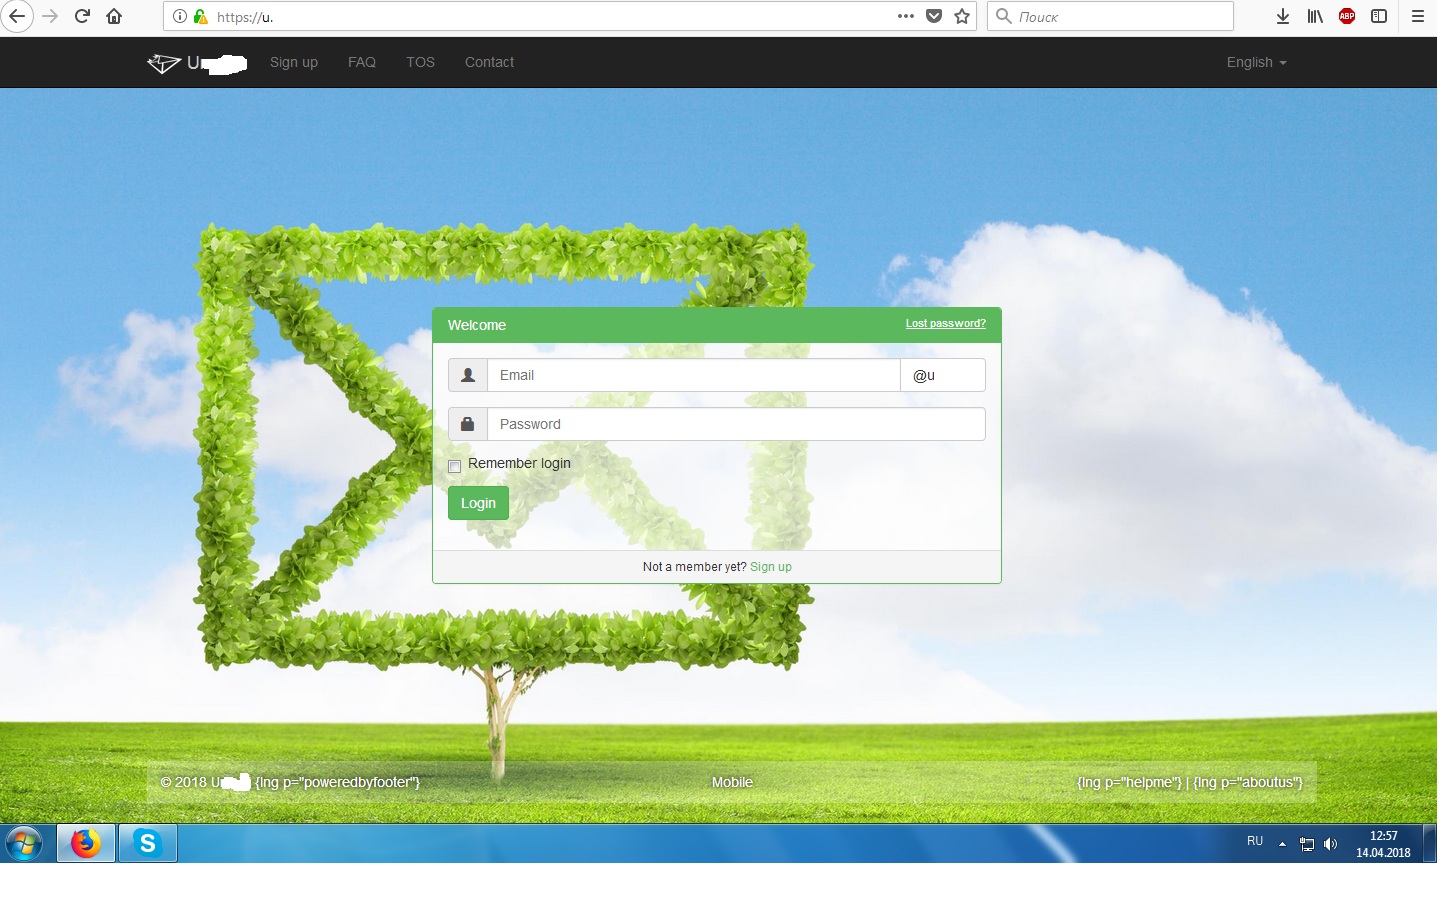1440x900 pixels.
Task: Click the green padlock security icon
Action: [x=200, y=16]
